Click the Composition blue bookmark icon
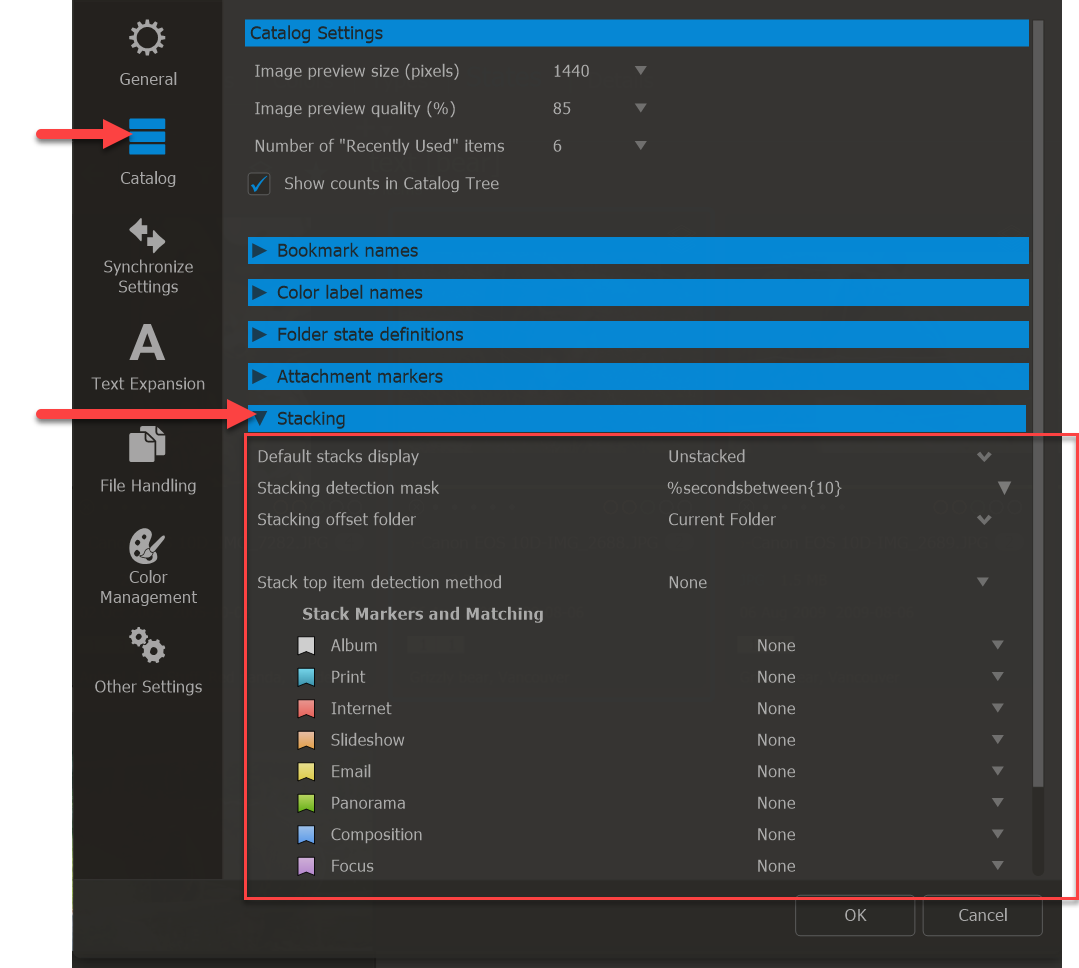The image size is (1079, 968). 306,835
